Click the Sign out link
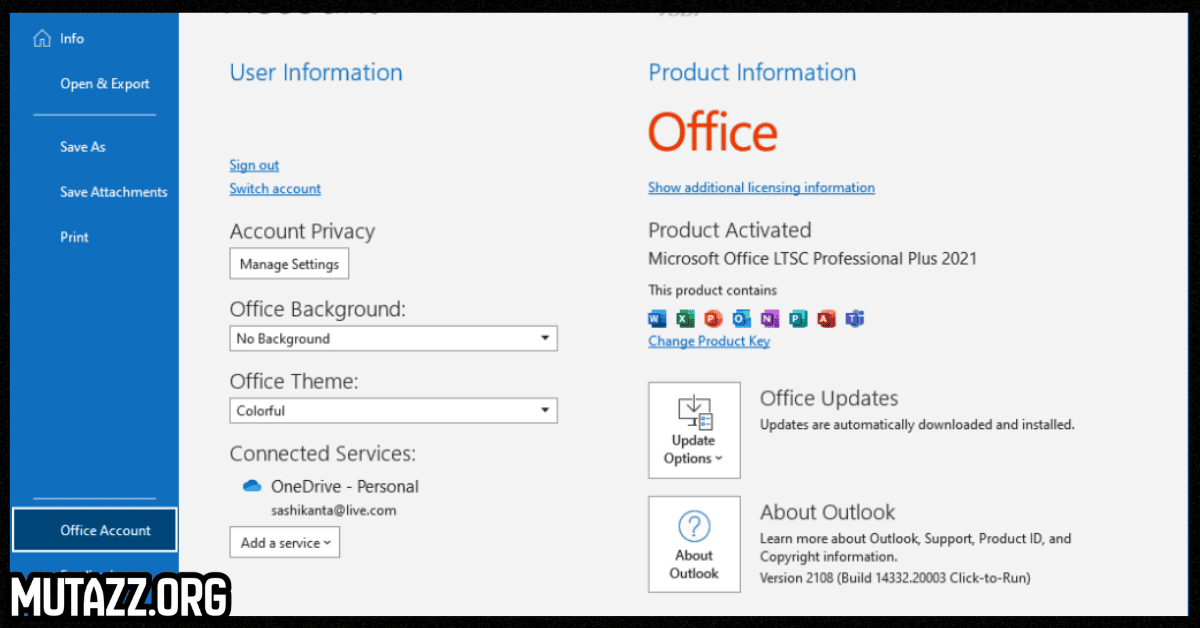 (x=254, y=166)
